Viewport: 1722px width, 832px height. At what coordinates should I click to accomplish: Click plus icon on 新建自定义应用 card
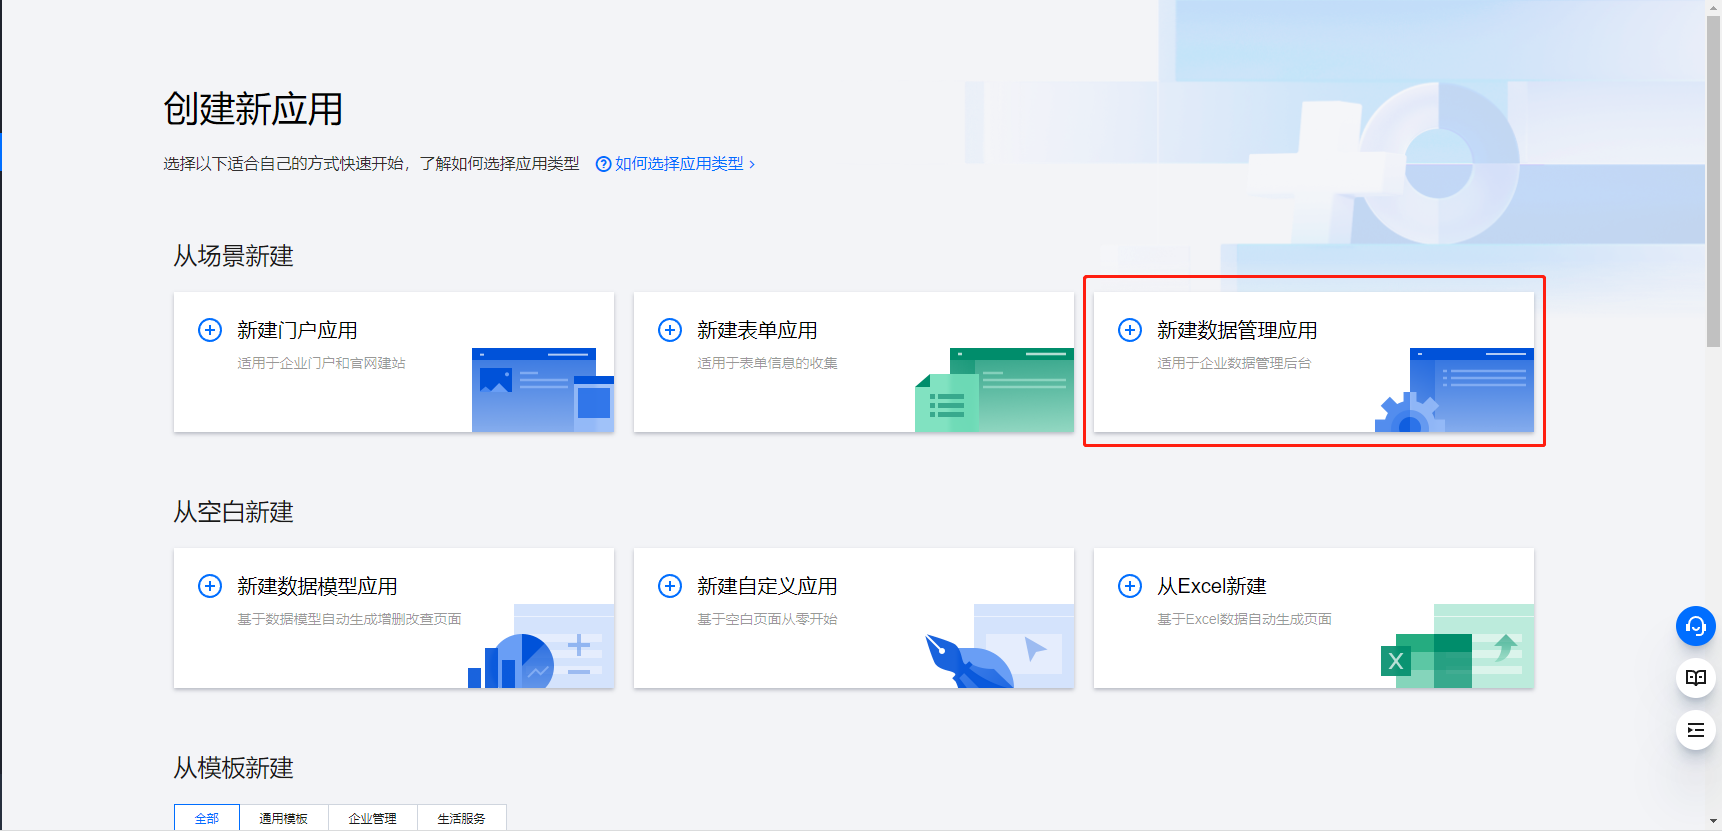pyautogui.click(x=670, y=586)
